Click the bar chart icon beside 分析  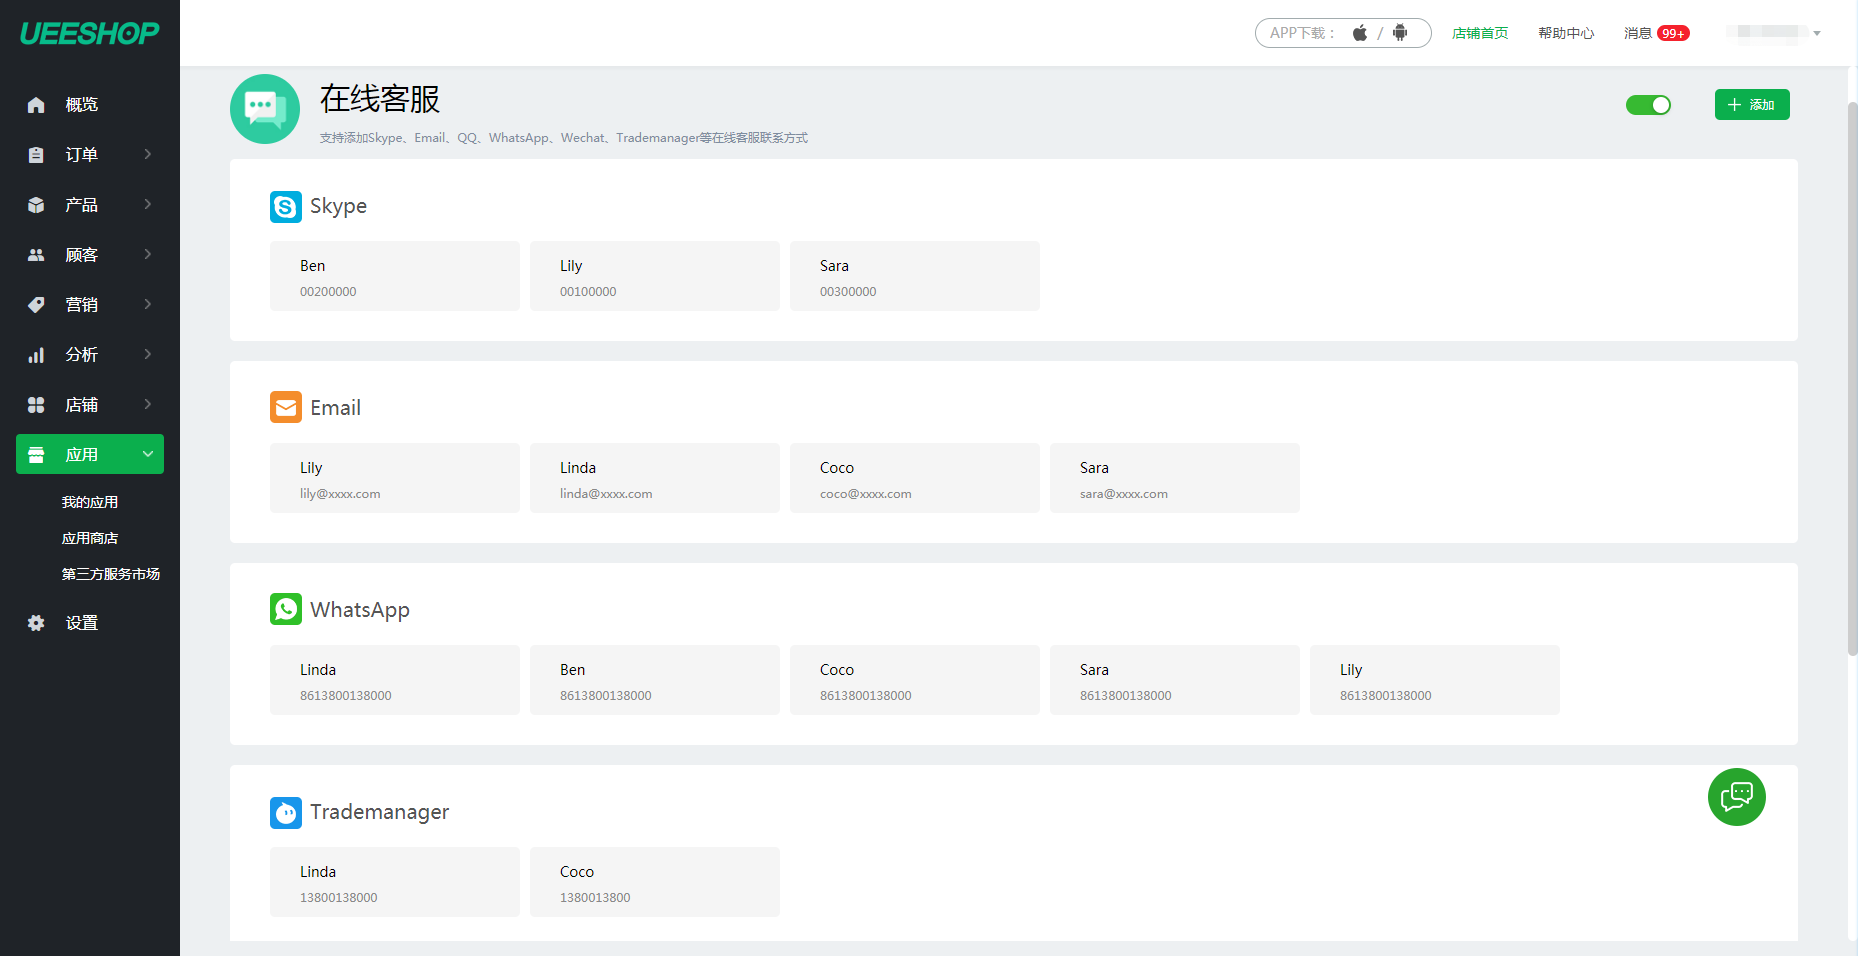36,355
